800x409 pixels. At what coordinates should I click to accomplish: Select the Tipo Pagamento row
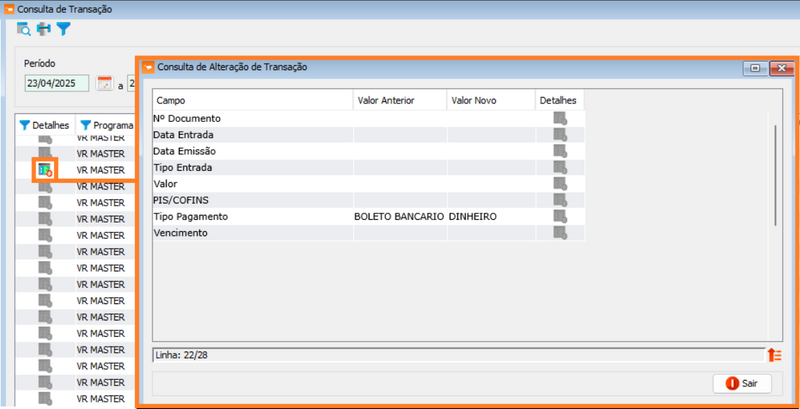tap(250, 216)
